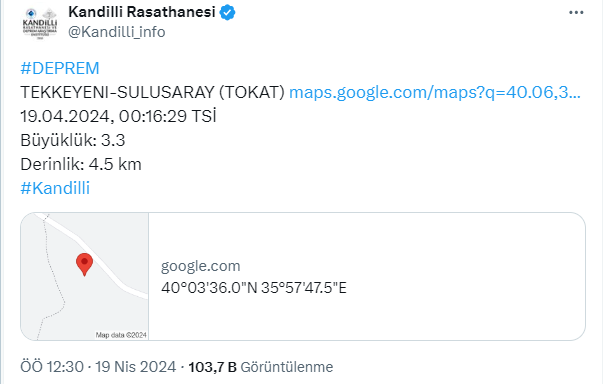
Task: Open the Kandilli Rasathanesi profile avatar
Action: pos(40,23)
